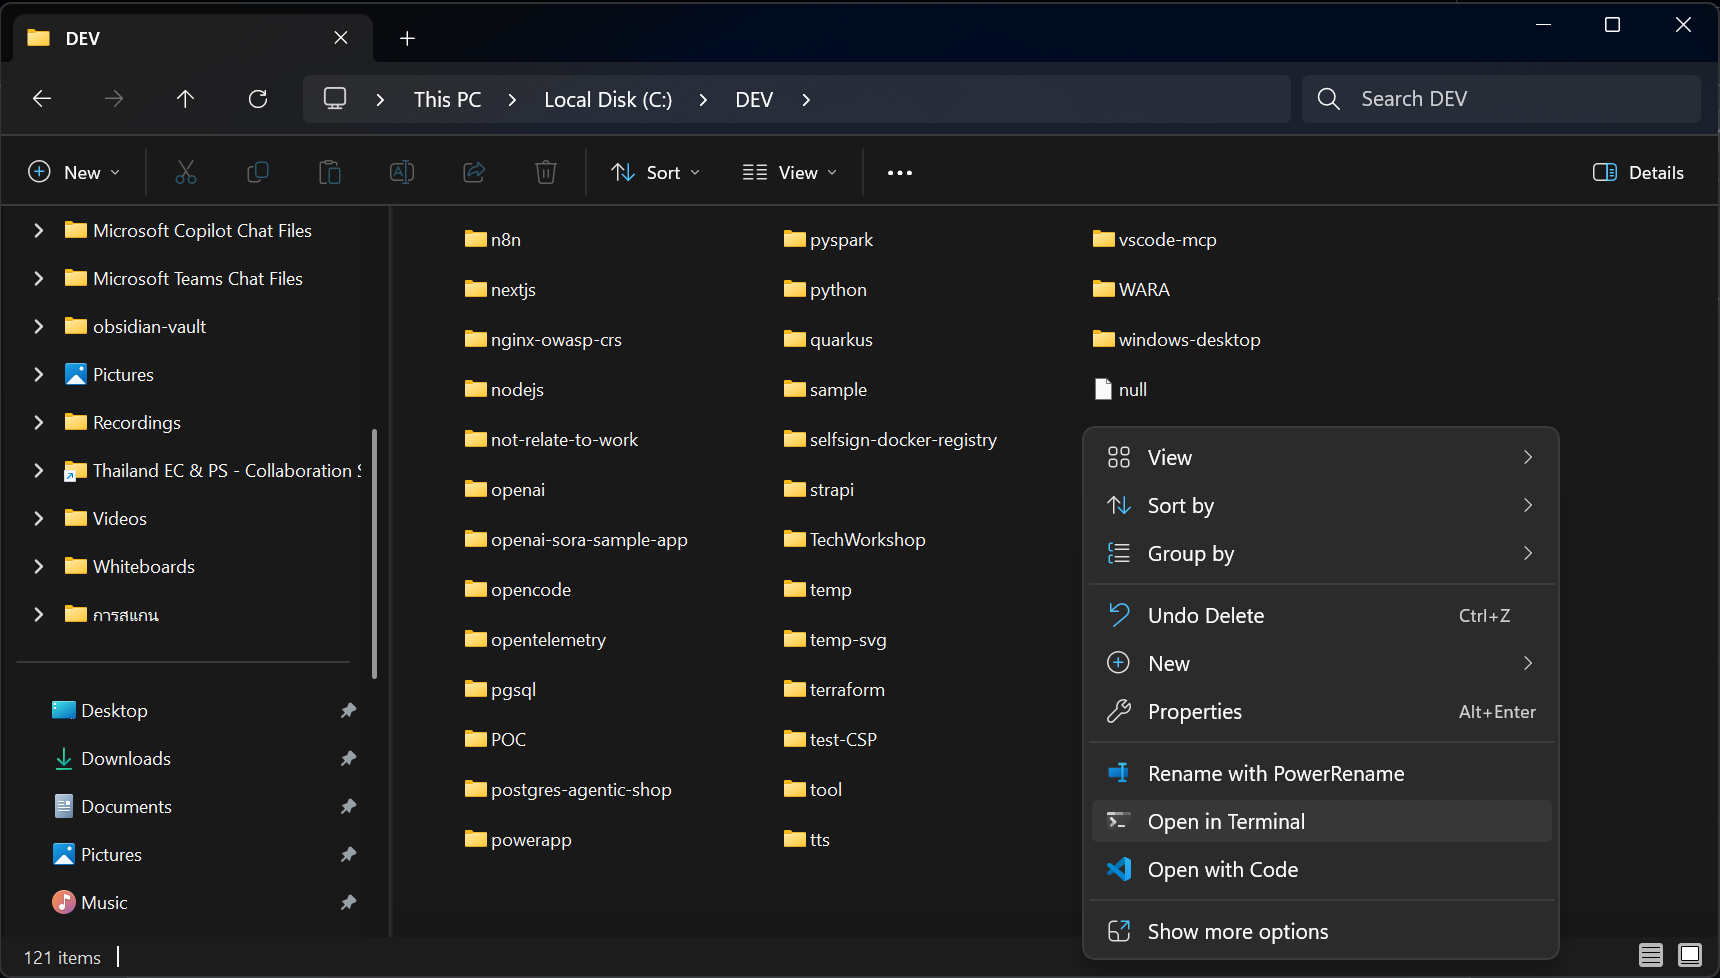Image resolution: width=1720 pixels, height=978 pixels.
Task: Expand Microsoft Teams Chat Files tree node
Action: (39, 278)
